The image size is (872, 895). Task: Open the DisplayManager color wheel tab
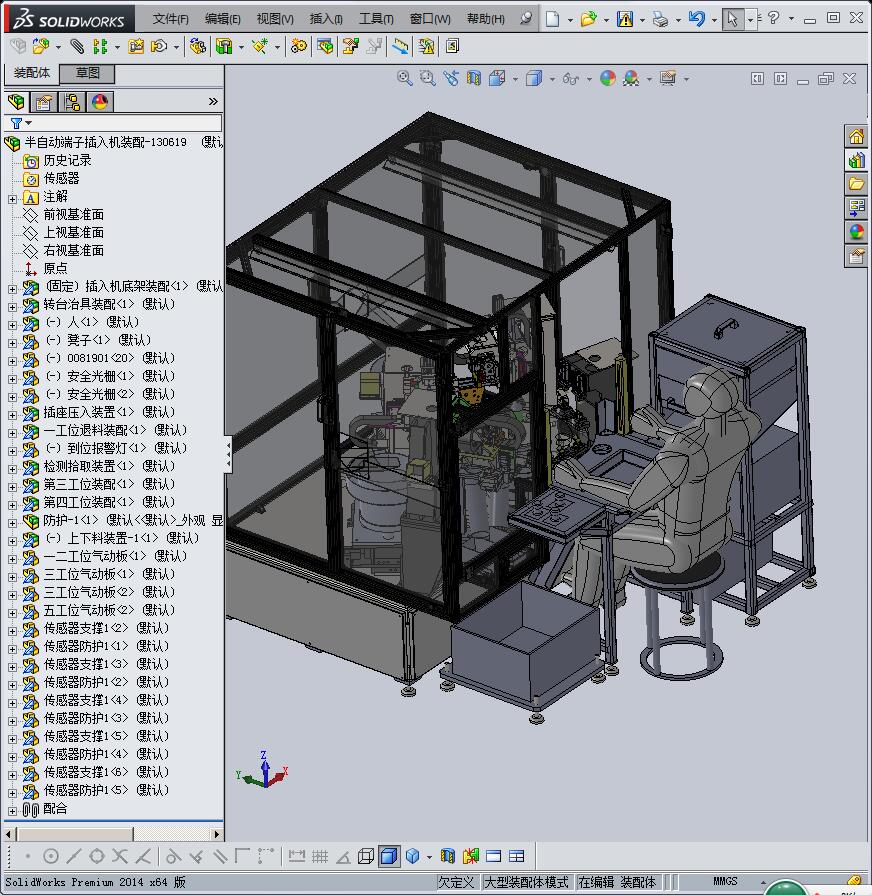(100, 102)
